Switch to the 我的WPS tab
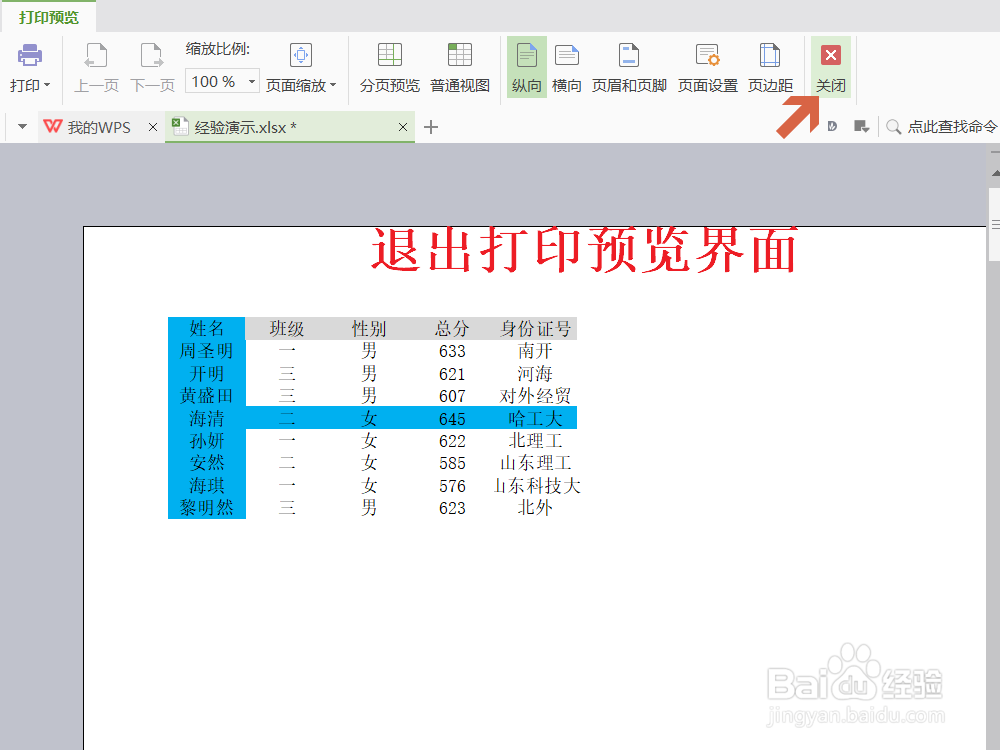Screen dimensions: 1000x750 97,127
